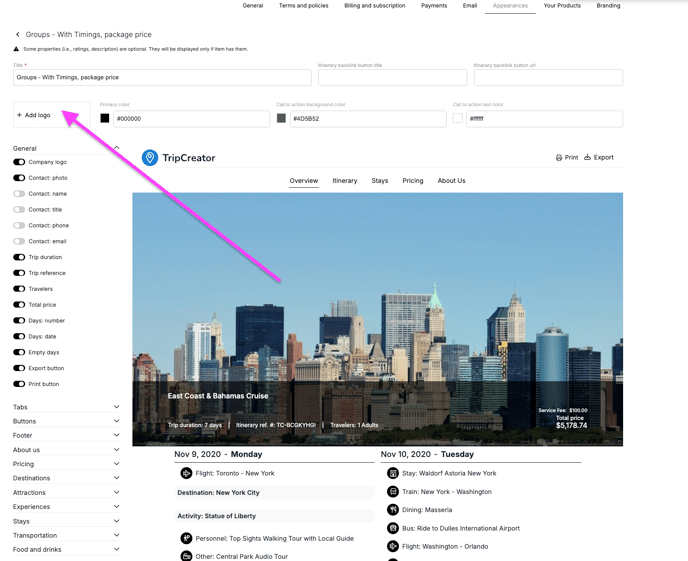
Task: Click the Add logo button
Action: coord(34,115)
